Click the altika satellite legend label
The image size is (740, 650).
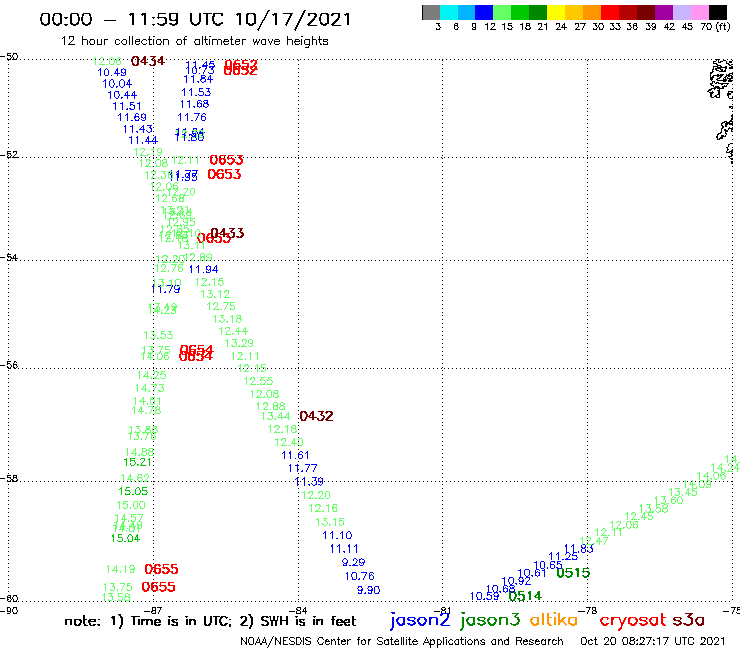point(554,620)
